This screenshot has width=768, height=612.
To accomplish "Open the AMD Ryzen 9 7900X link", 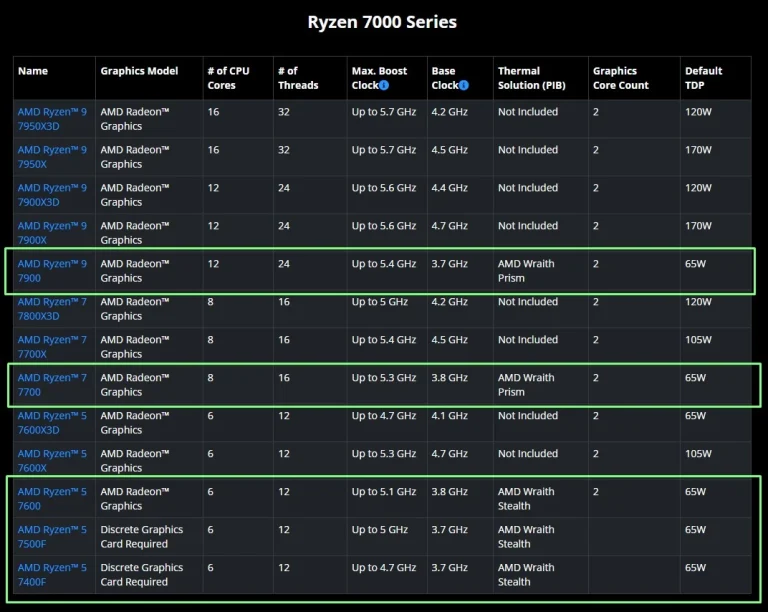I will [x=52, y=233].
